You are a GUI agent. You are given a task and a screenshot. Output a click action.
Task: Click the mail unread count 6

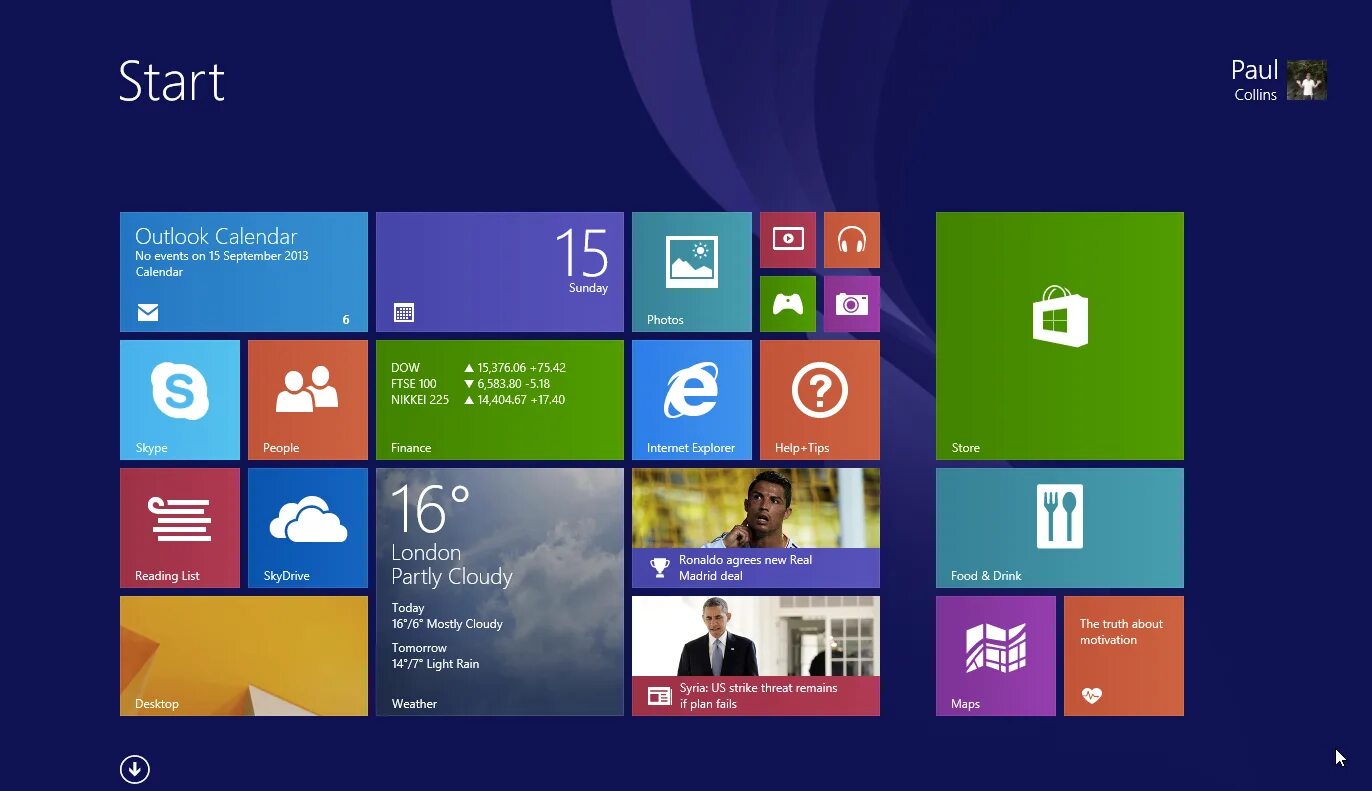pyautogui.click(x=346, y=320)
